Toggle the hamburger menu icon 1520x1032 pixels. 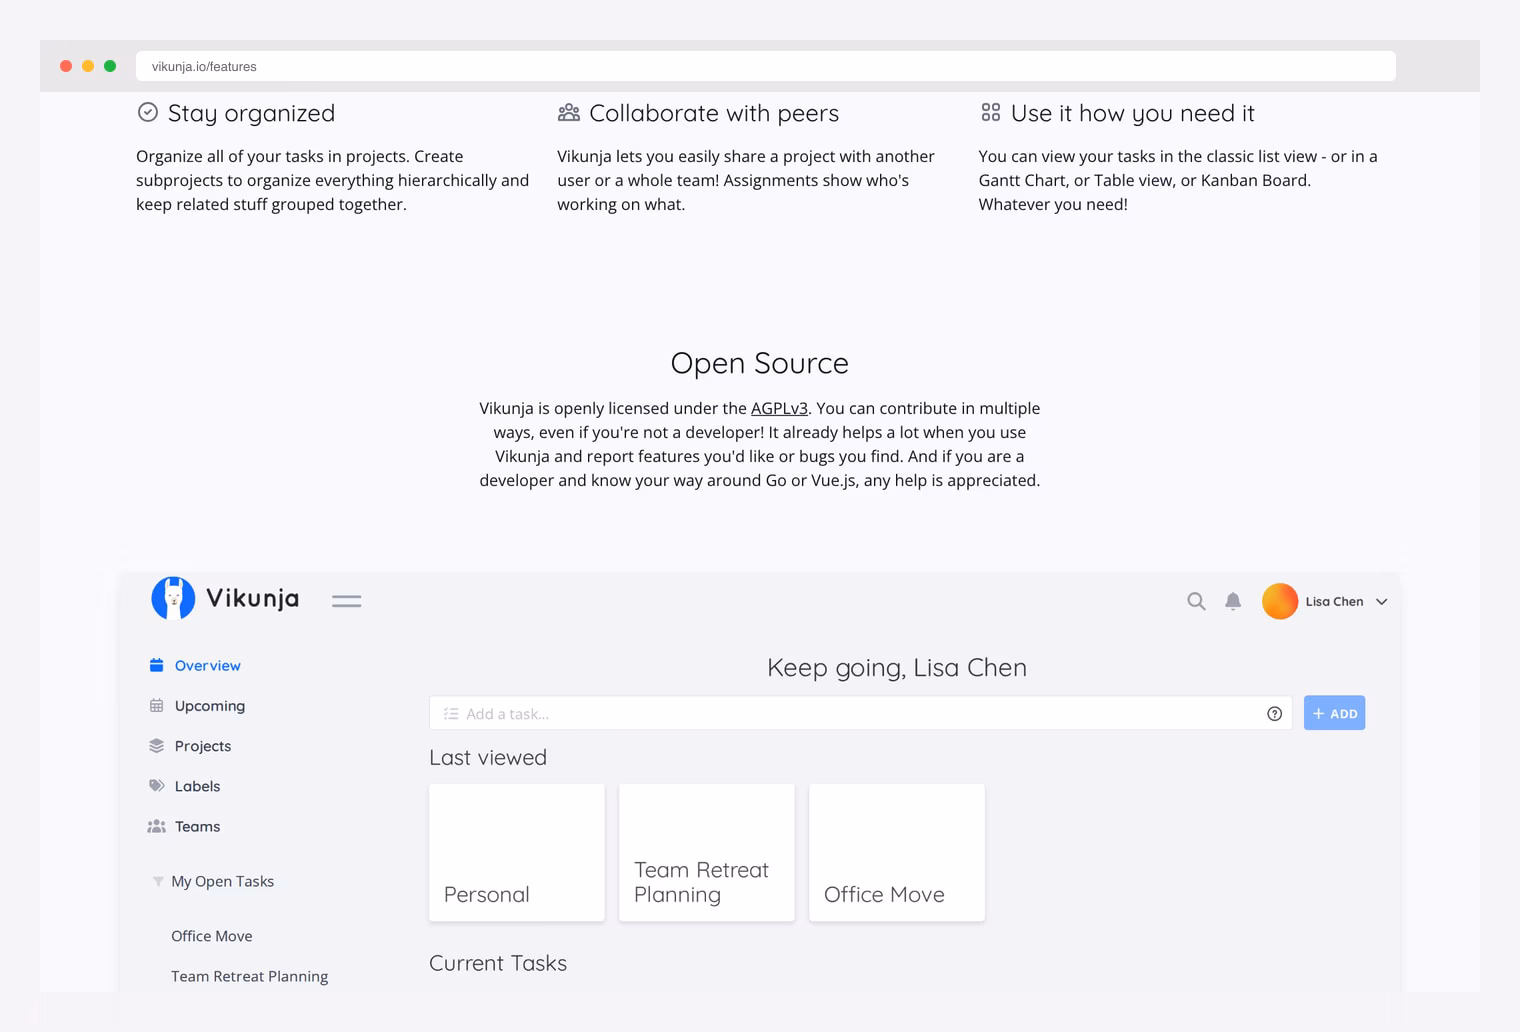coord(346,601)
